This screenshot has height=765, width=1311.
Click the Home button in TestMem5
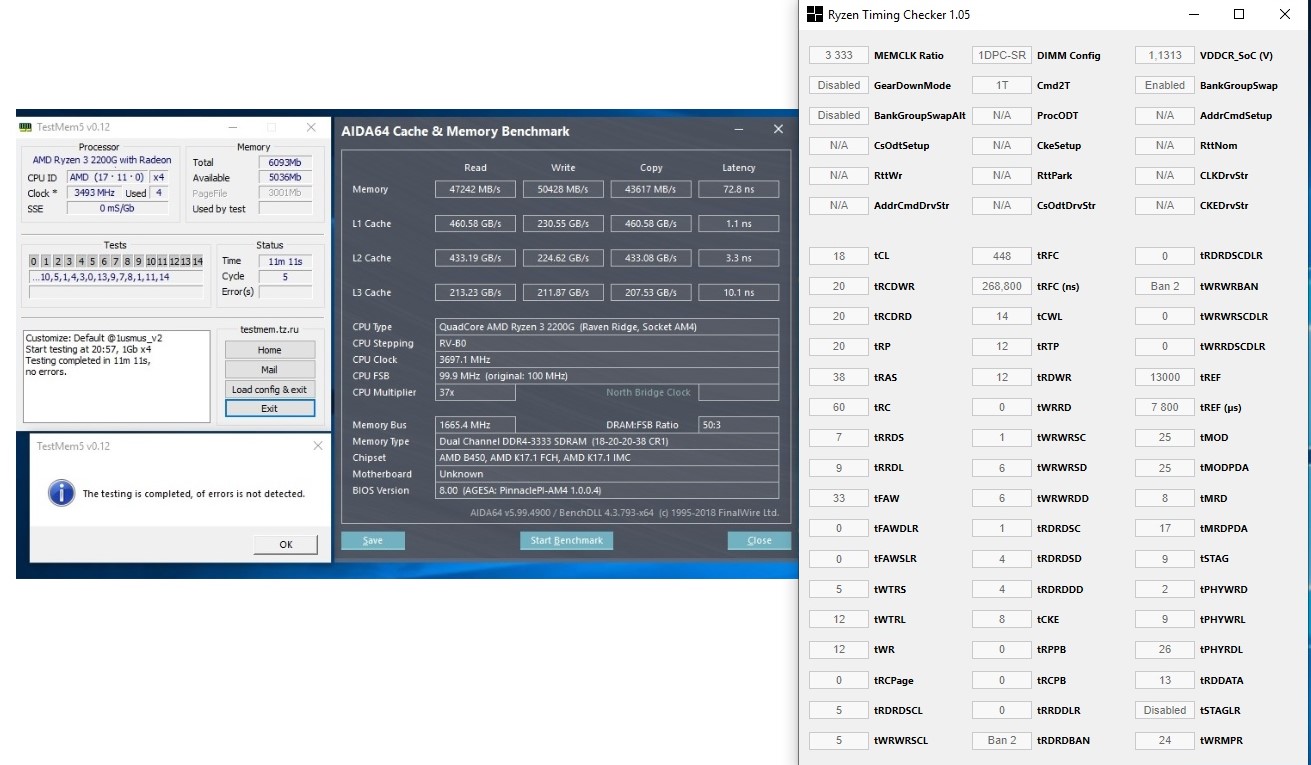(269, 350)
